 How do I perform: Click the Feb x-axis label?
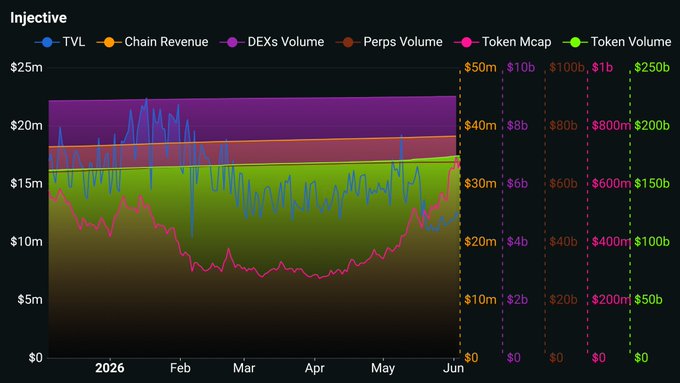[x=180, y=368]
